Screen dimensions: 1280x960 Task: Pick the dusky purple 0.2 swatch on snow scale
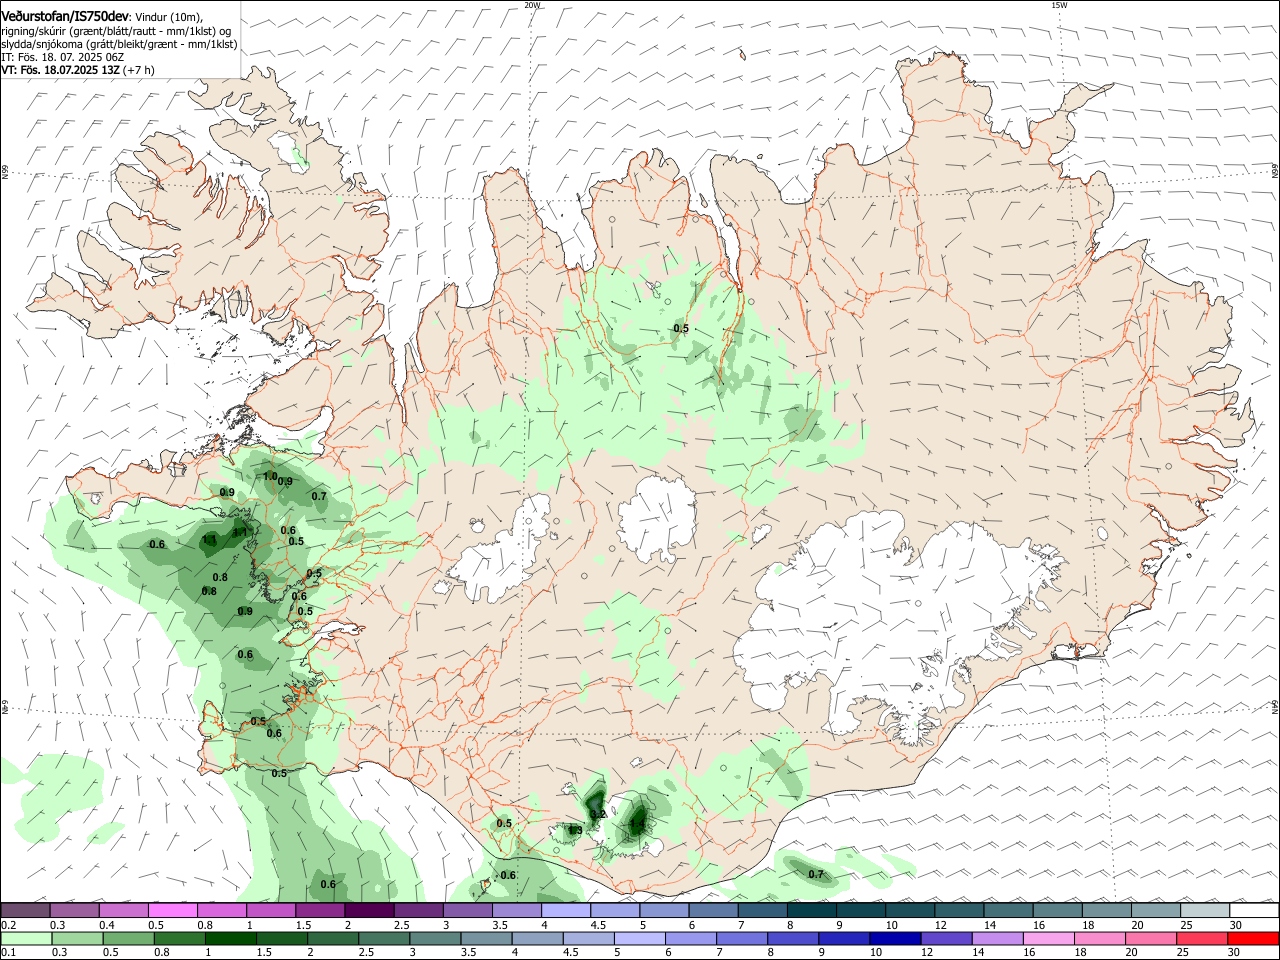click(25, 910)
